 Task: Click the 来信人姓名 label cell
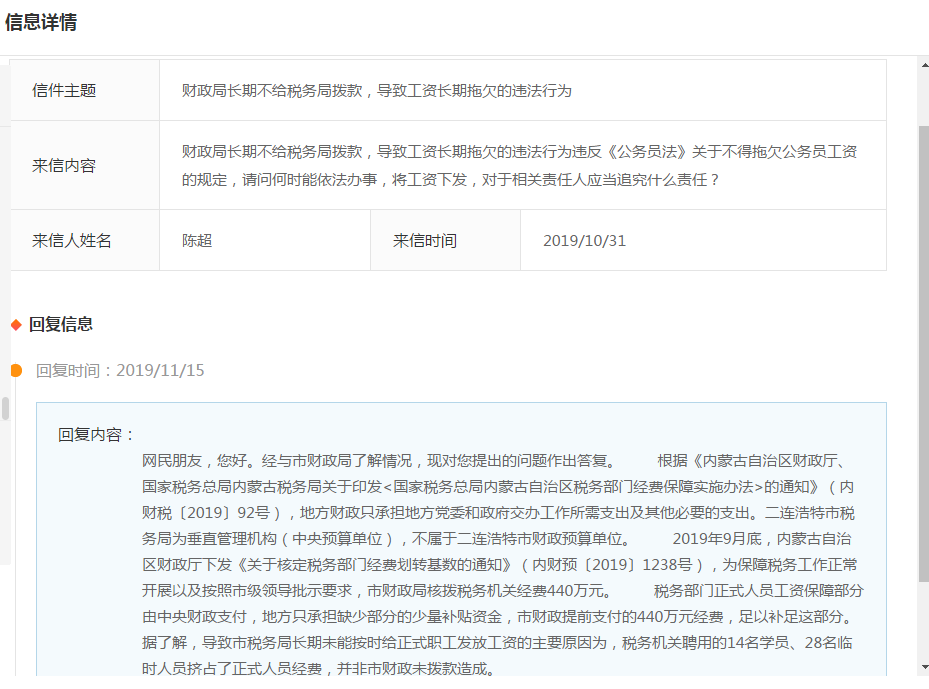[85, 241]
